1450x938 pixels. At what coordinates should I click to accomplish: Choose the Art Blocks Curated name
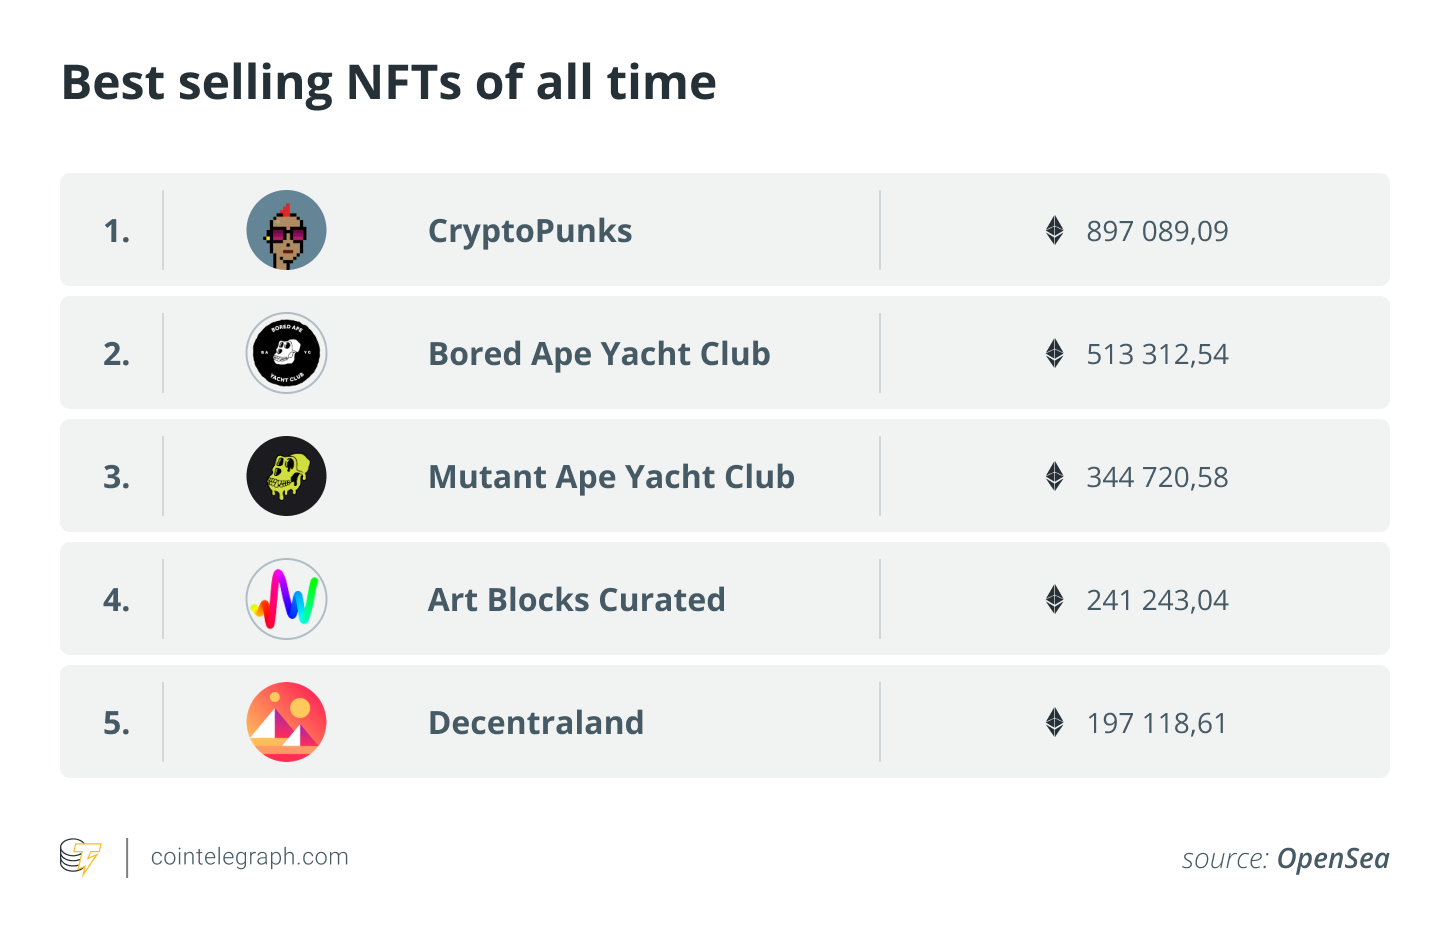click(x=577, y=600)
